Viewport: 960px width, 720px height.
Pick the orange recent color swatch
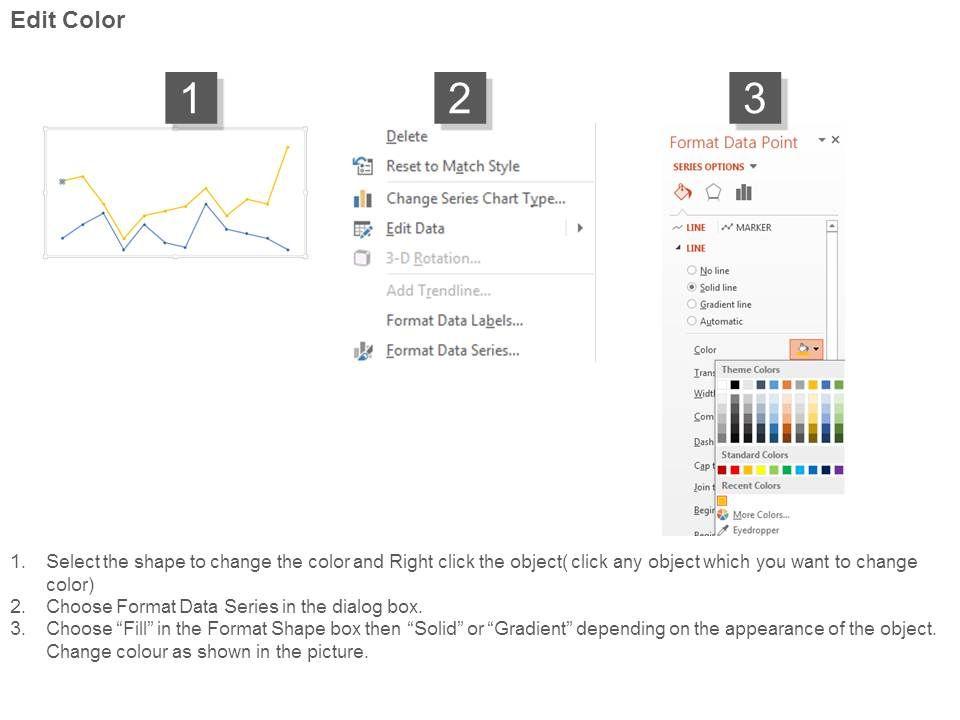click(x=722, y=500)
